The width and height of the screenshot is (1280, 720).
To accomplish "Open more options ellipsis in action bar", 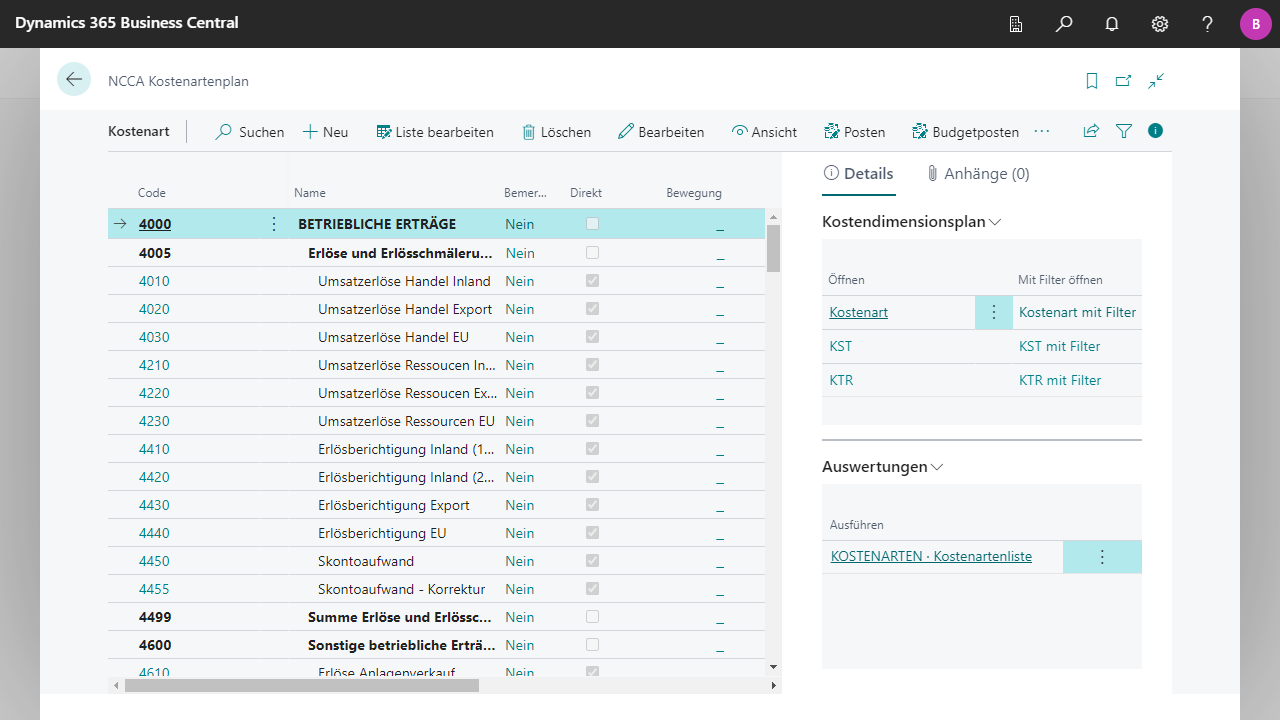I will click(1042, 131).
